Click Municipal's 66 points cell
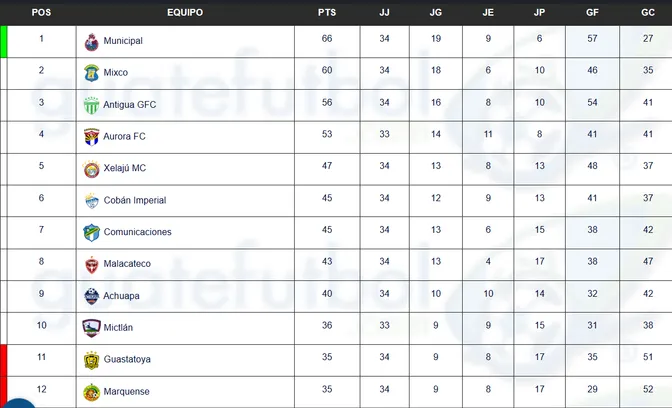672x408 pixels. click(327, 40)
